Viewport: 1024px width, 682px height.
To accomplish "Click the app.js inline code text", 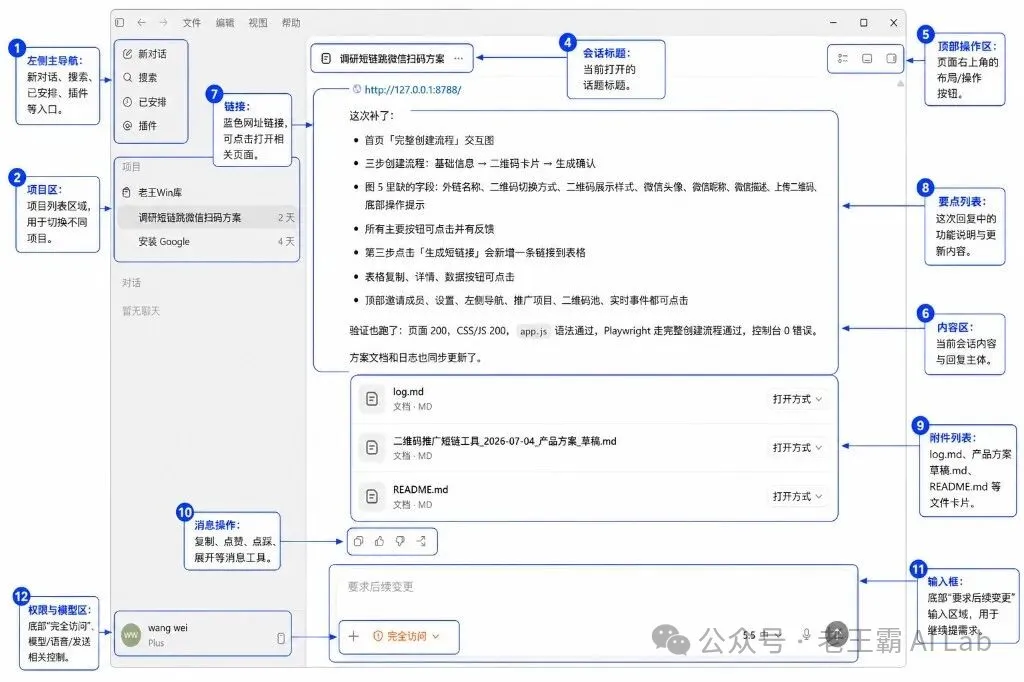I will coord(534,331).
